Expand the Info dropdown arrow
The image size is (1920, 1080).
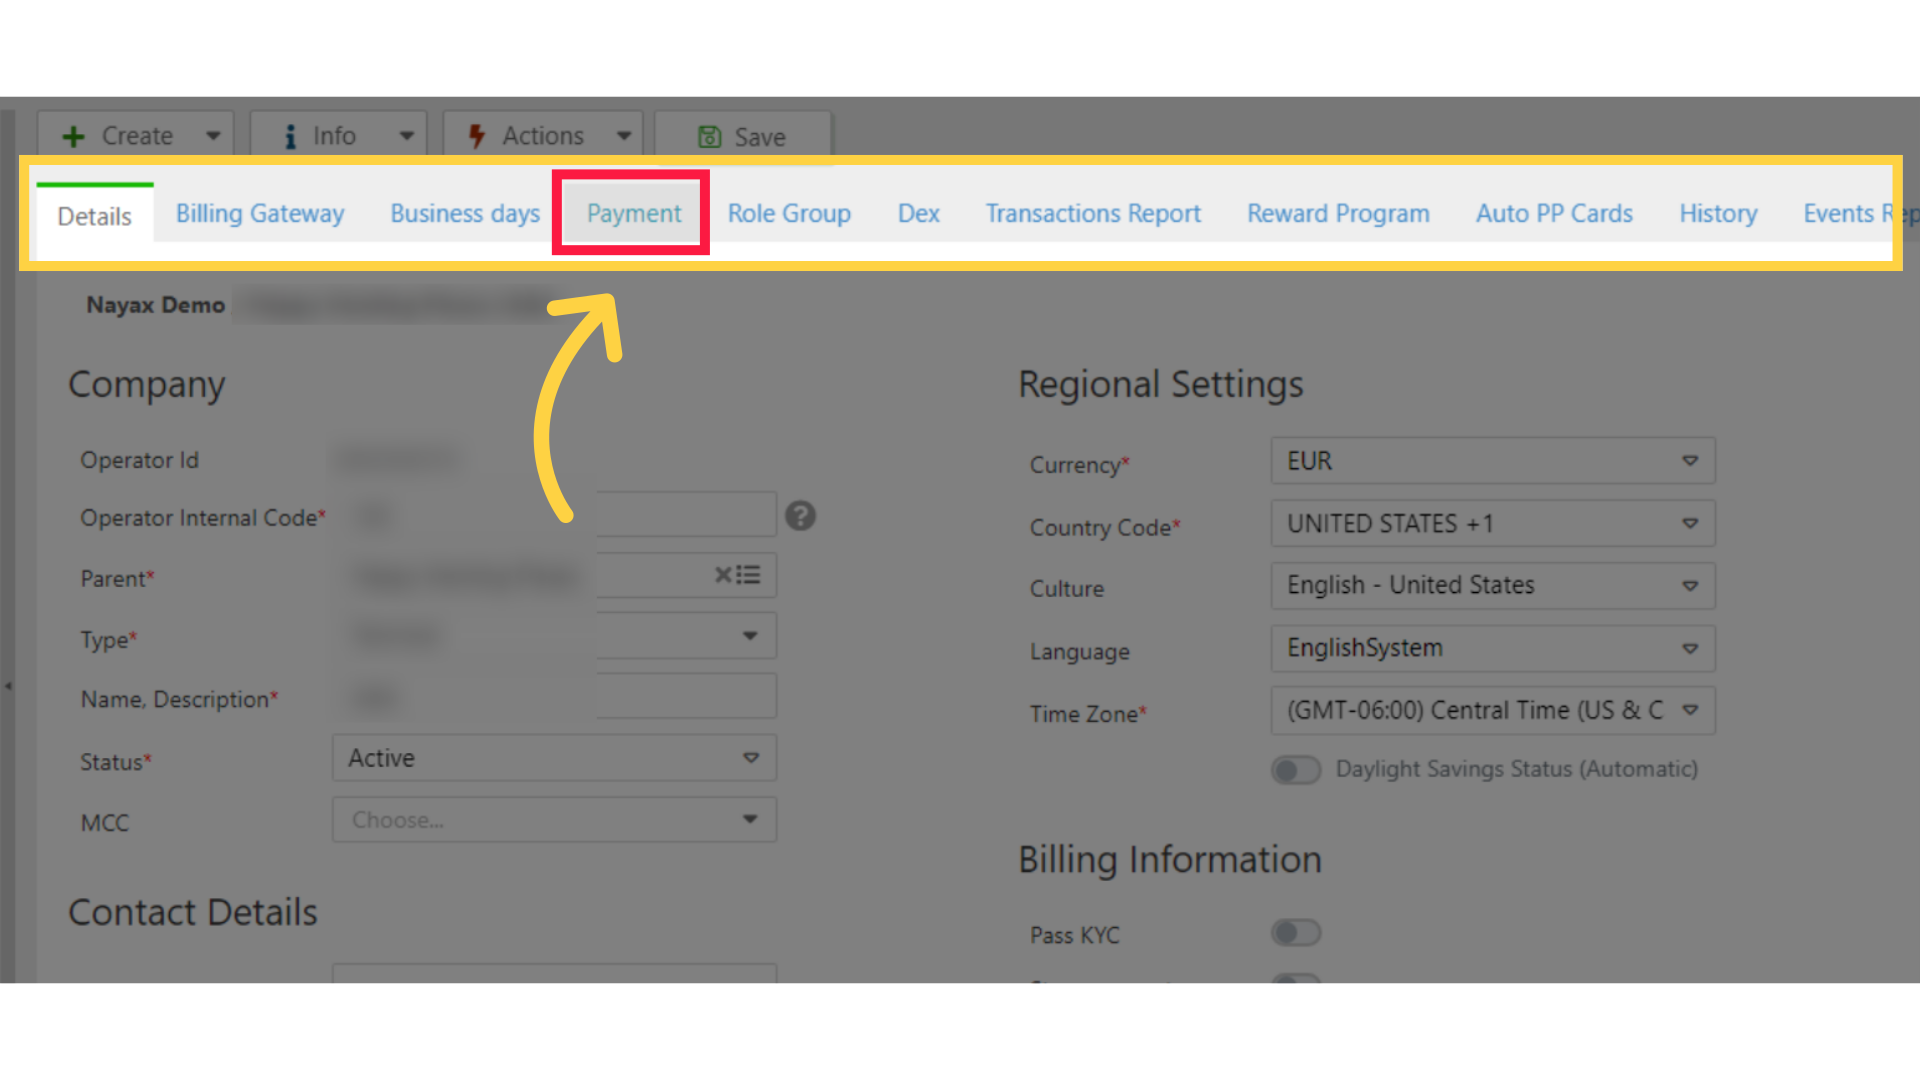(x=406, y=136)
